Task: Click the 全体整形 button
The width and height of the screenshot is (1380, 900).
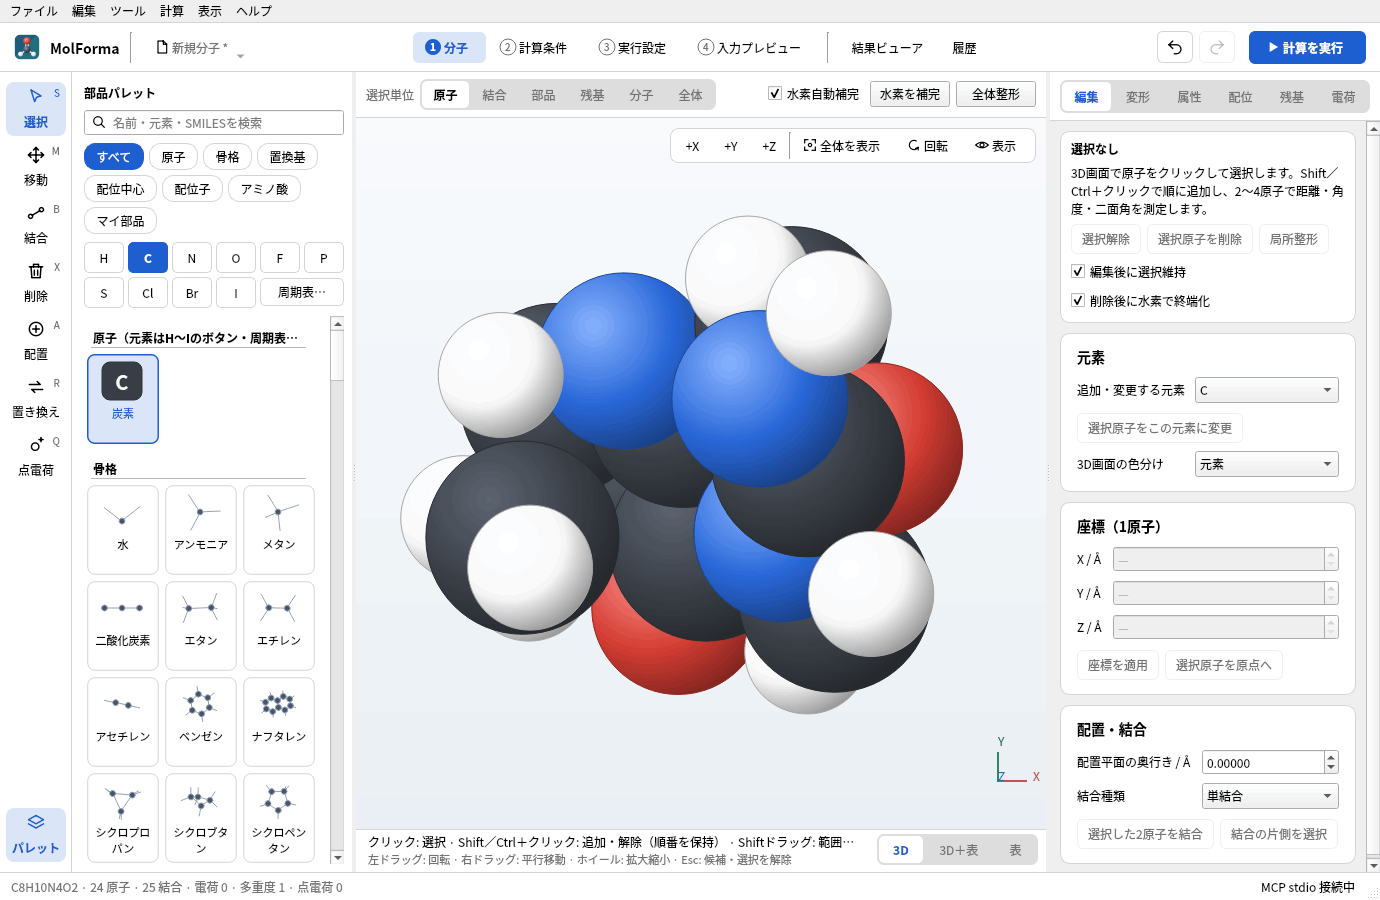Action: tap(996, 94)
